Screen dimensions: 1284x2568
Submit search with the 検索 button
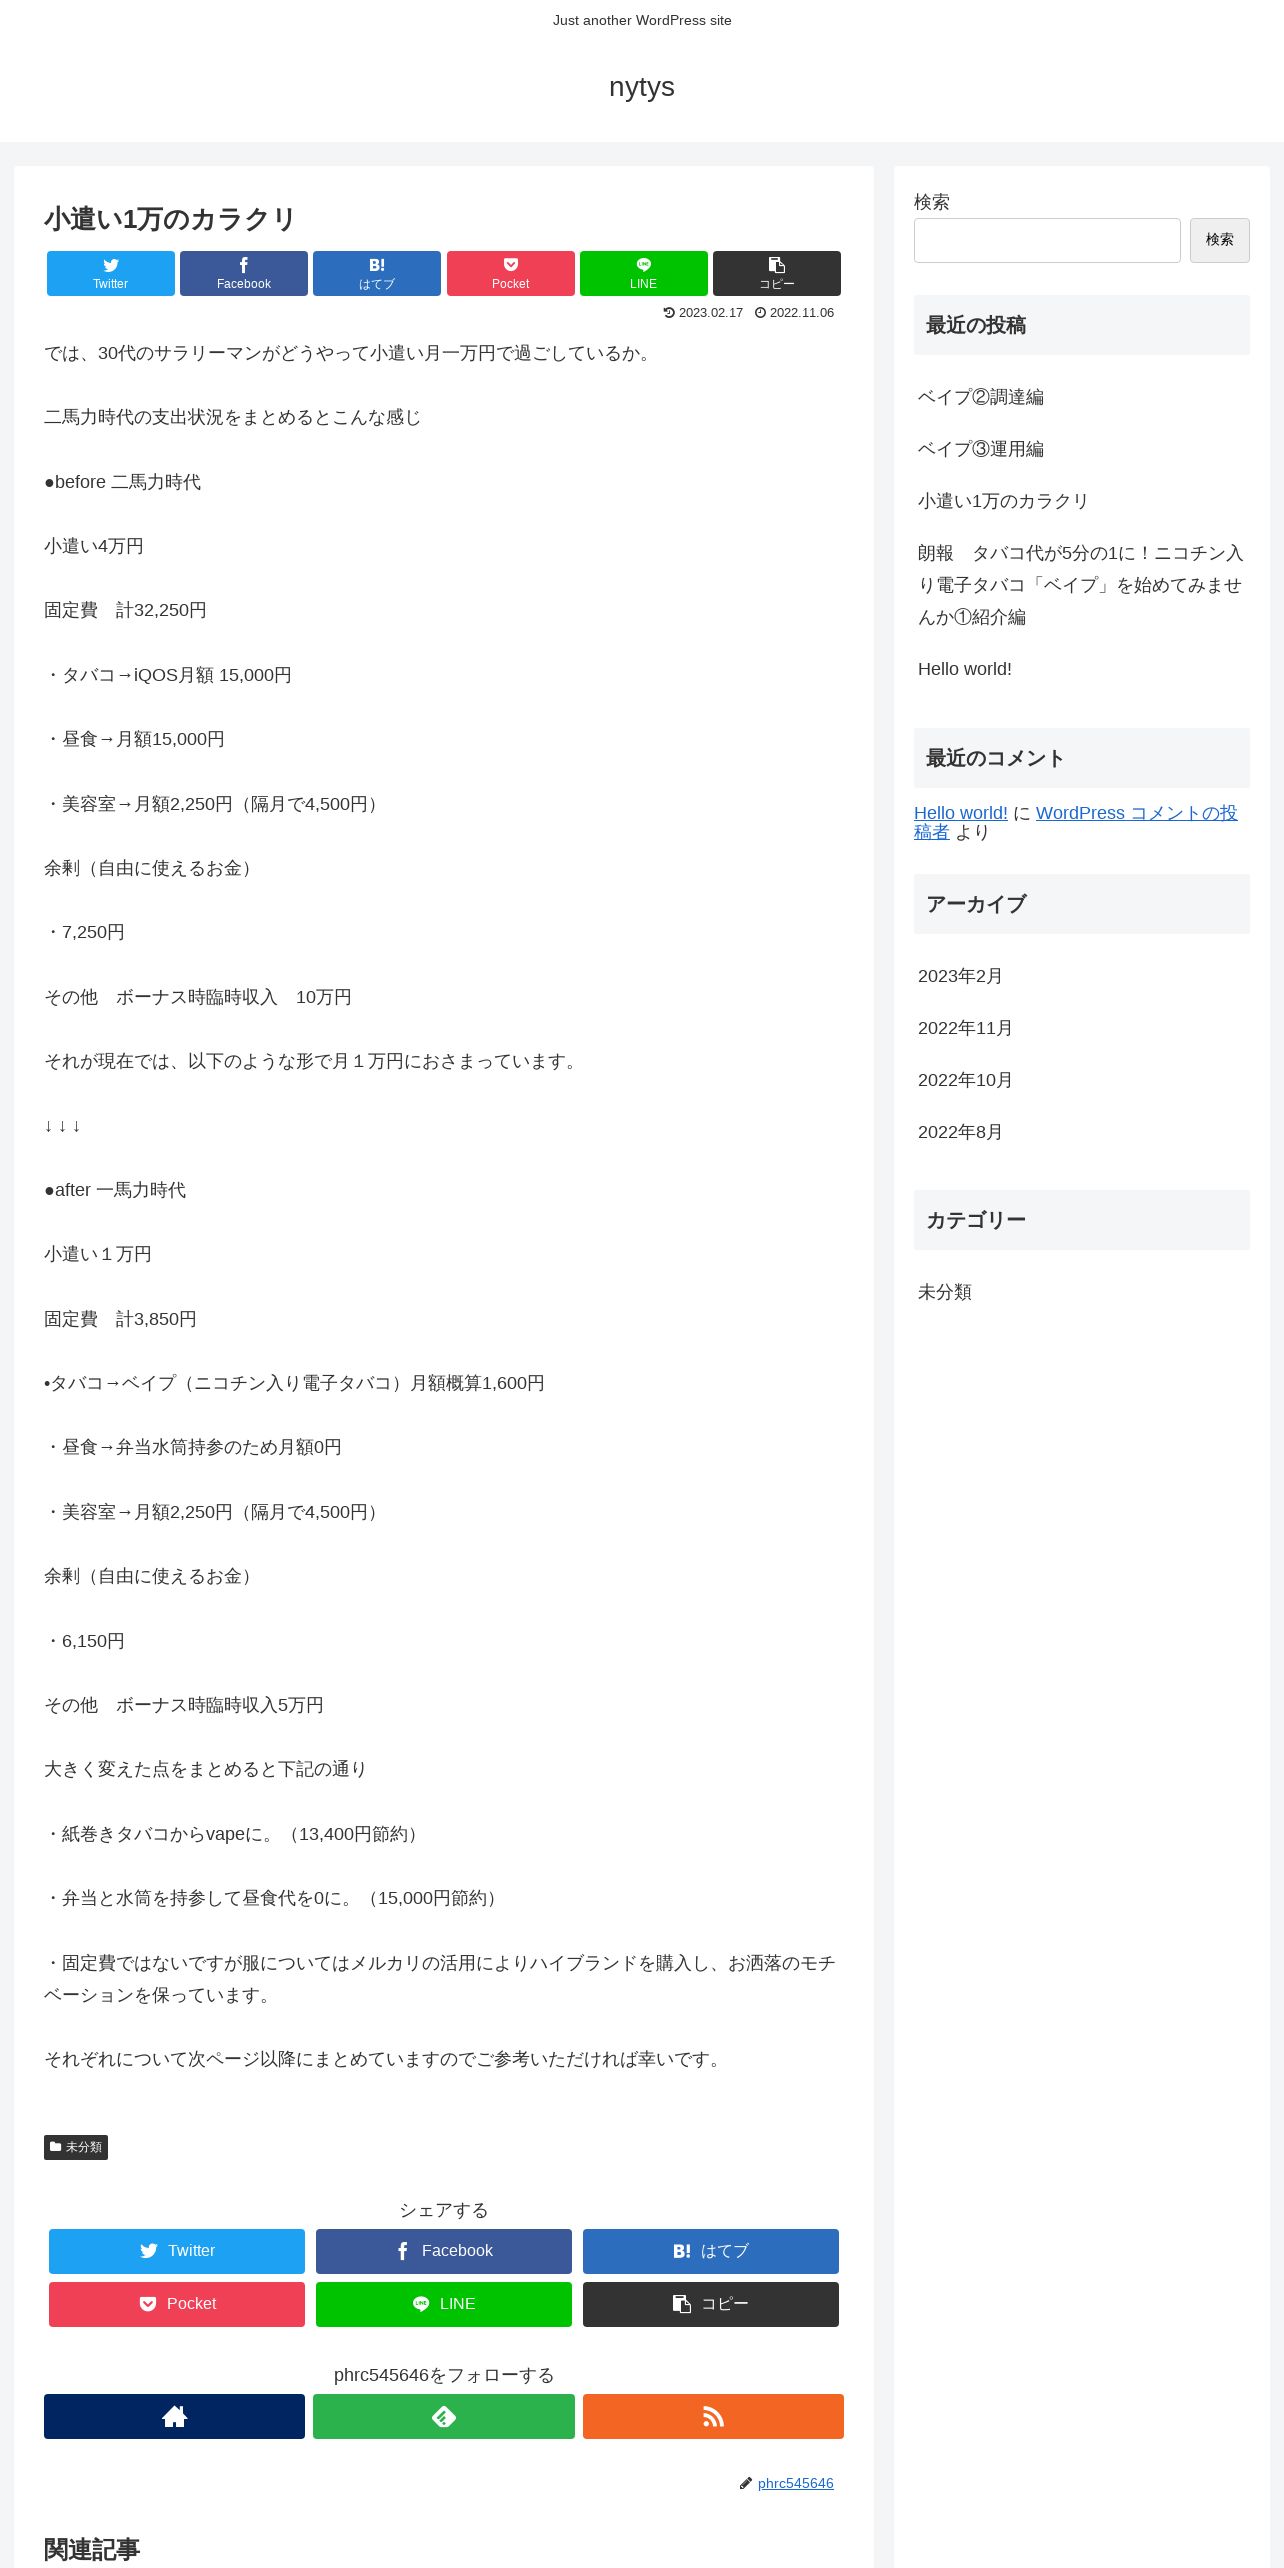coord(1219,240)
